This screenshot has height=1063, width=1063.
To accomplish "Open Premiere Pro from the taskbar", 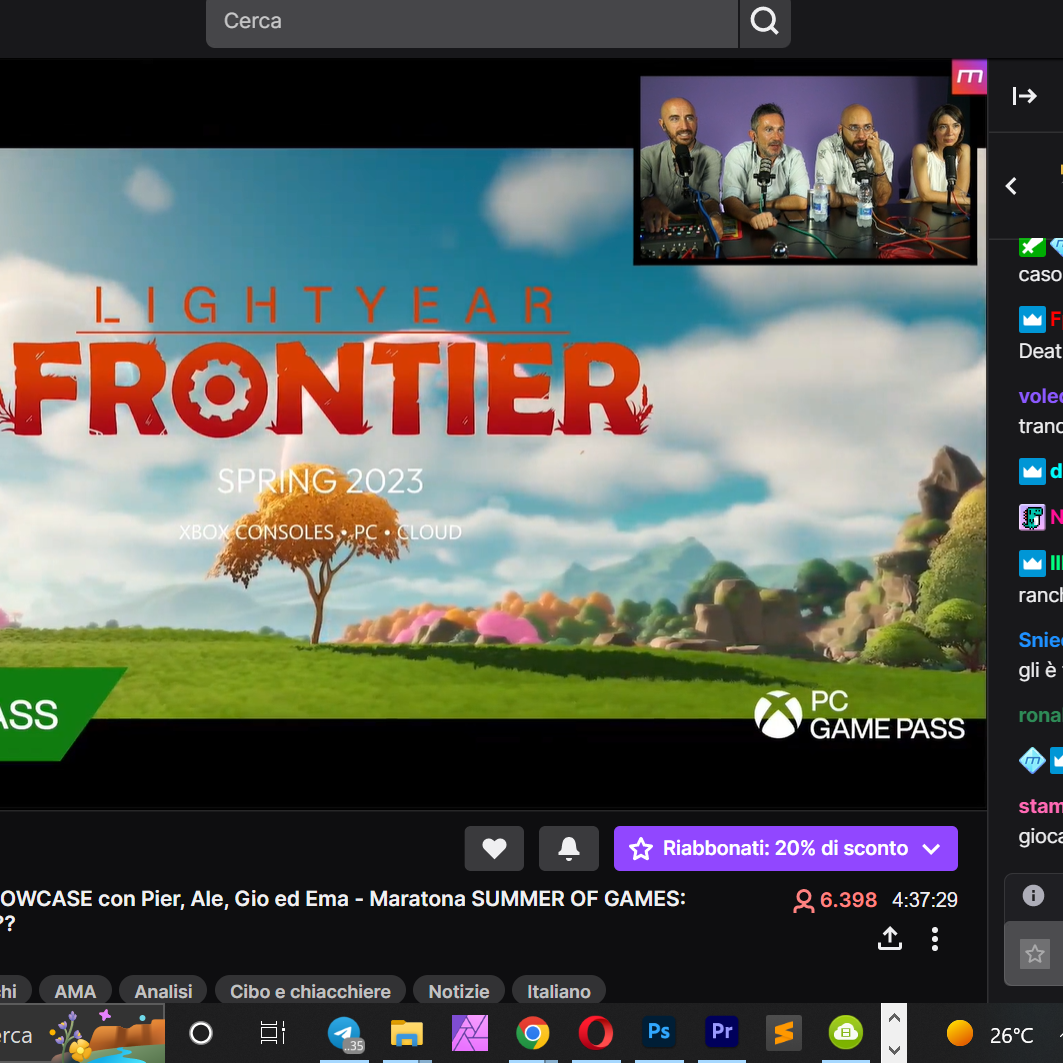I will click(722, 1032).
